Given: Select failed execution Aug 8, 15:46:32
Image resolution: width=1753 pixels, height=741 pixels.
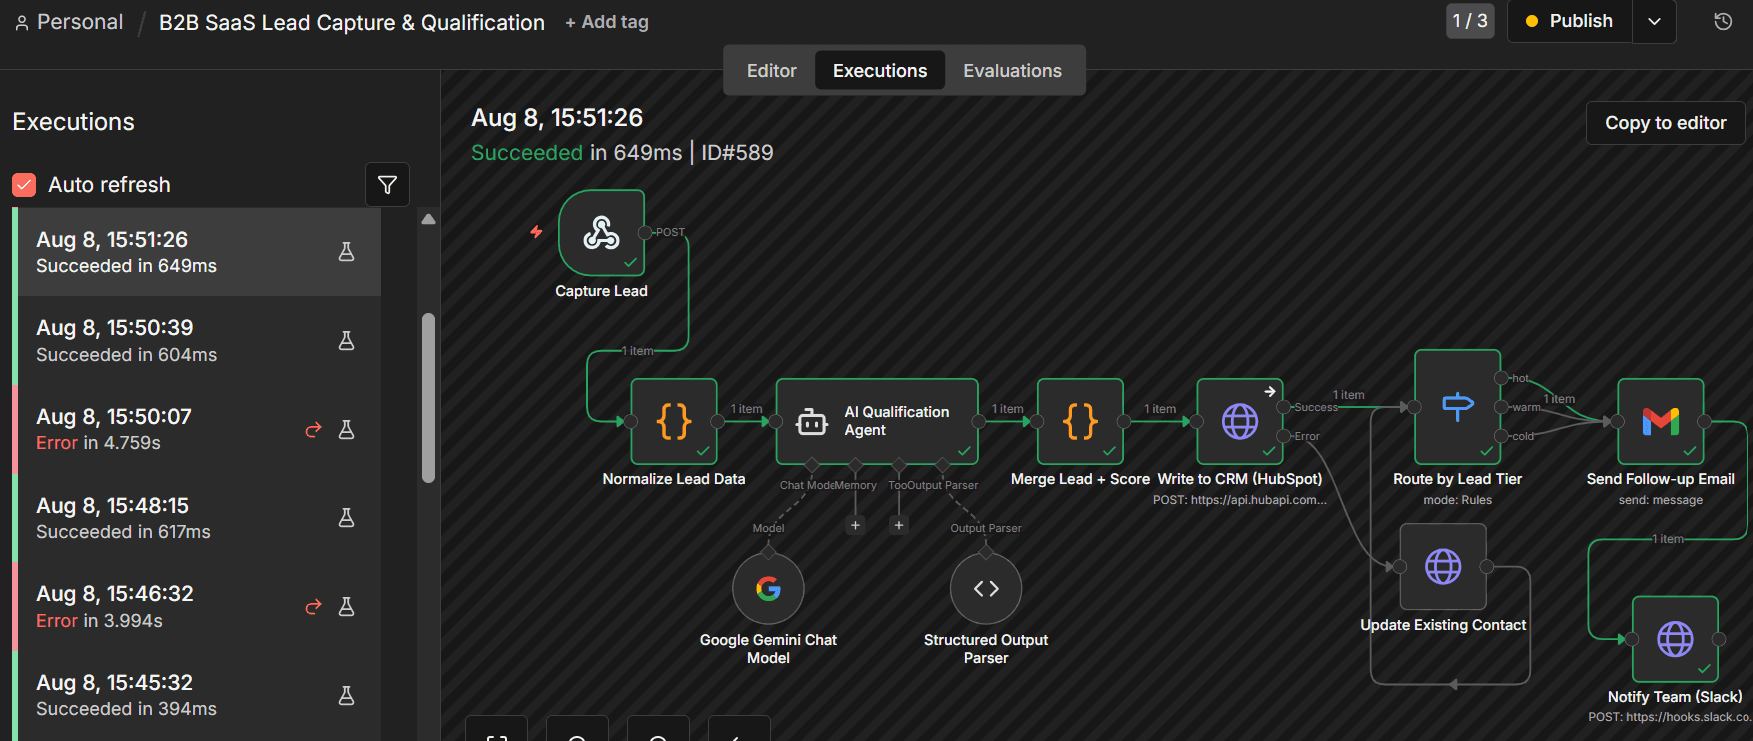Looking at the screenshot, I should click(x=199, y=607).
